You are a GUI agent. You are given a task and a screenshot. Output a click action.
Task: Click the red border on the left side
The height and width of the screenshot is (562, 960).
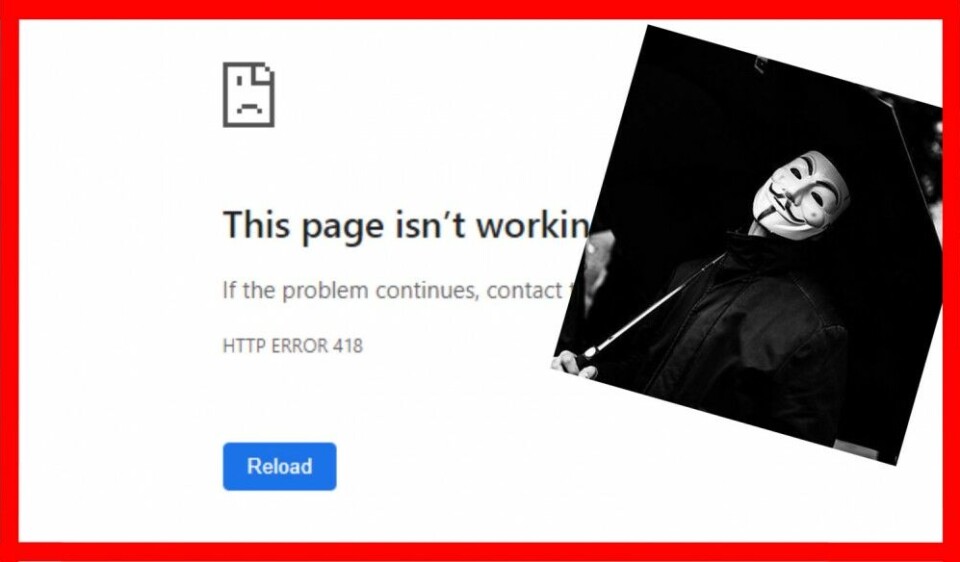(9, 281)
